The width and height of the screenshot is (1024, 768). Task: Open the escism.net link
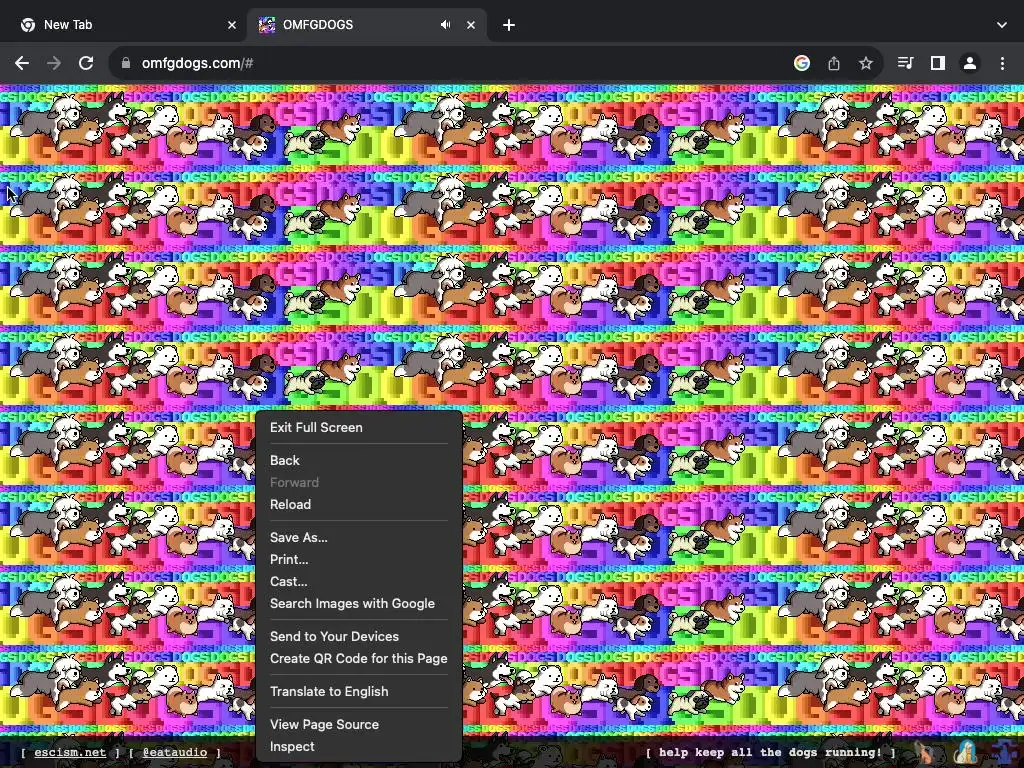coord(70,752)
